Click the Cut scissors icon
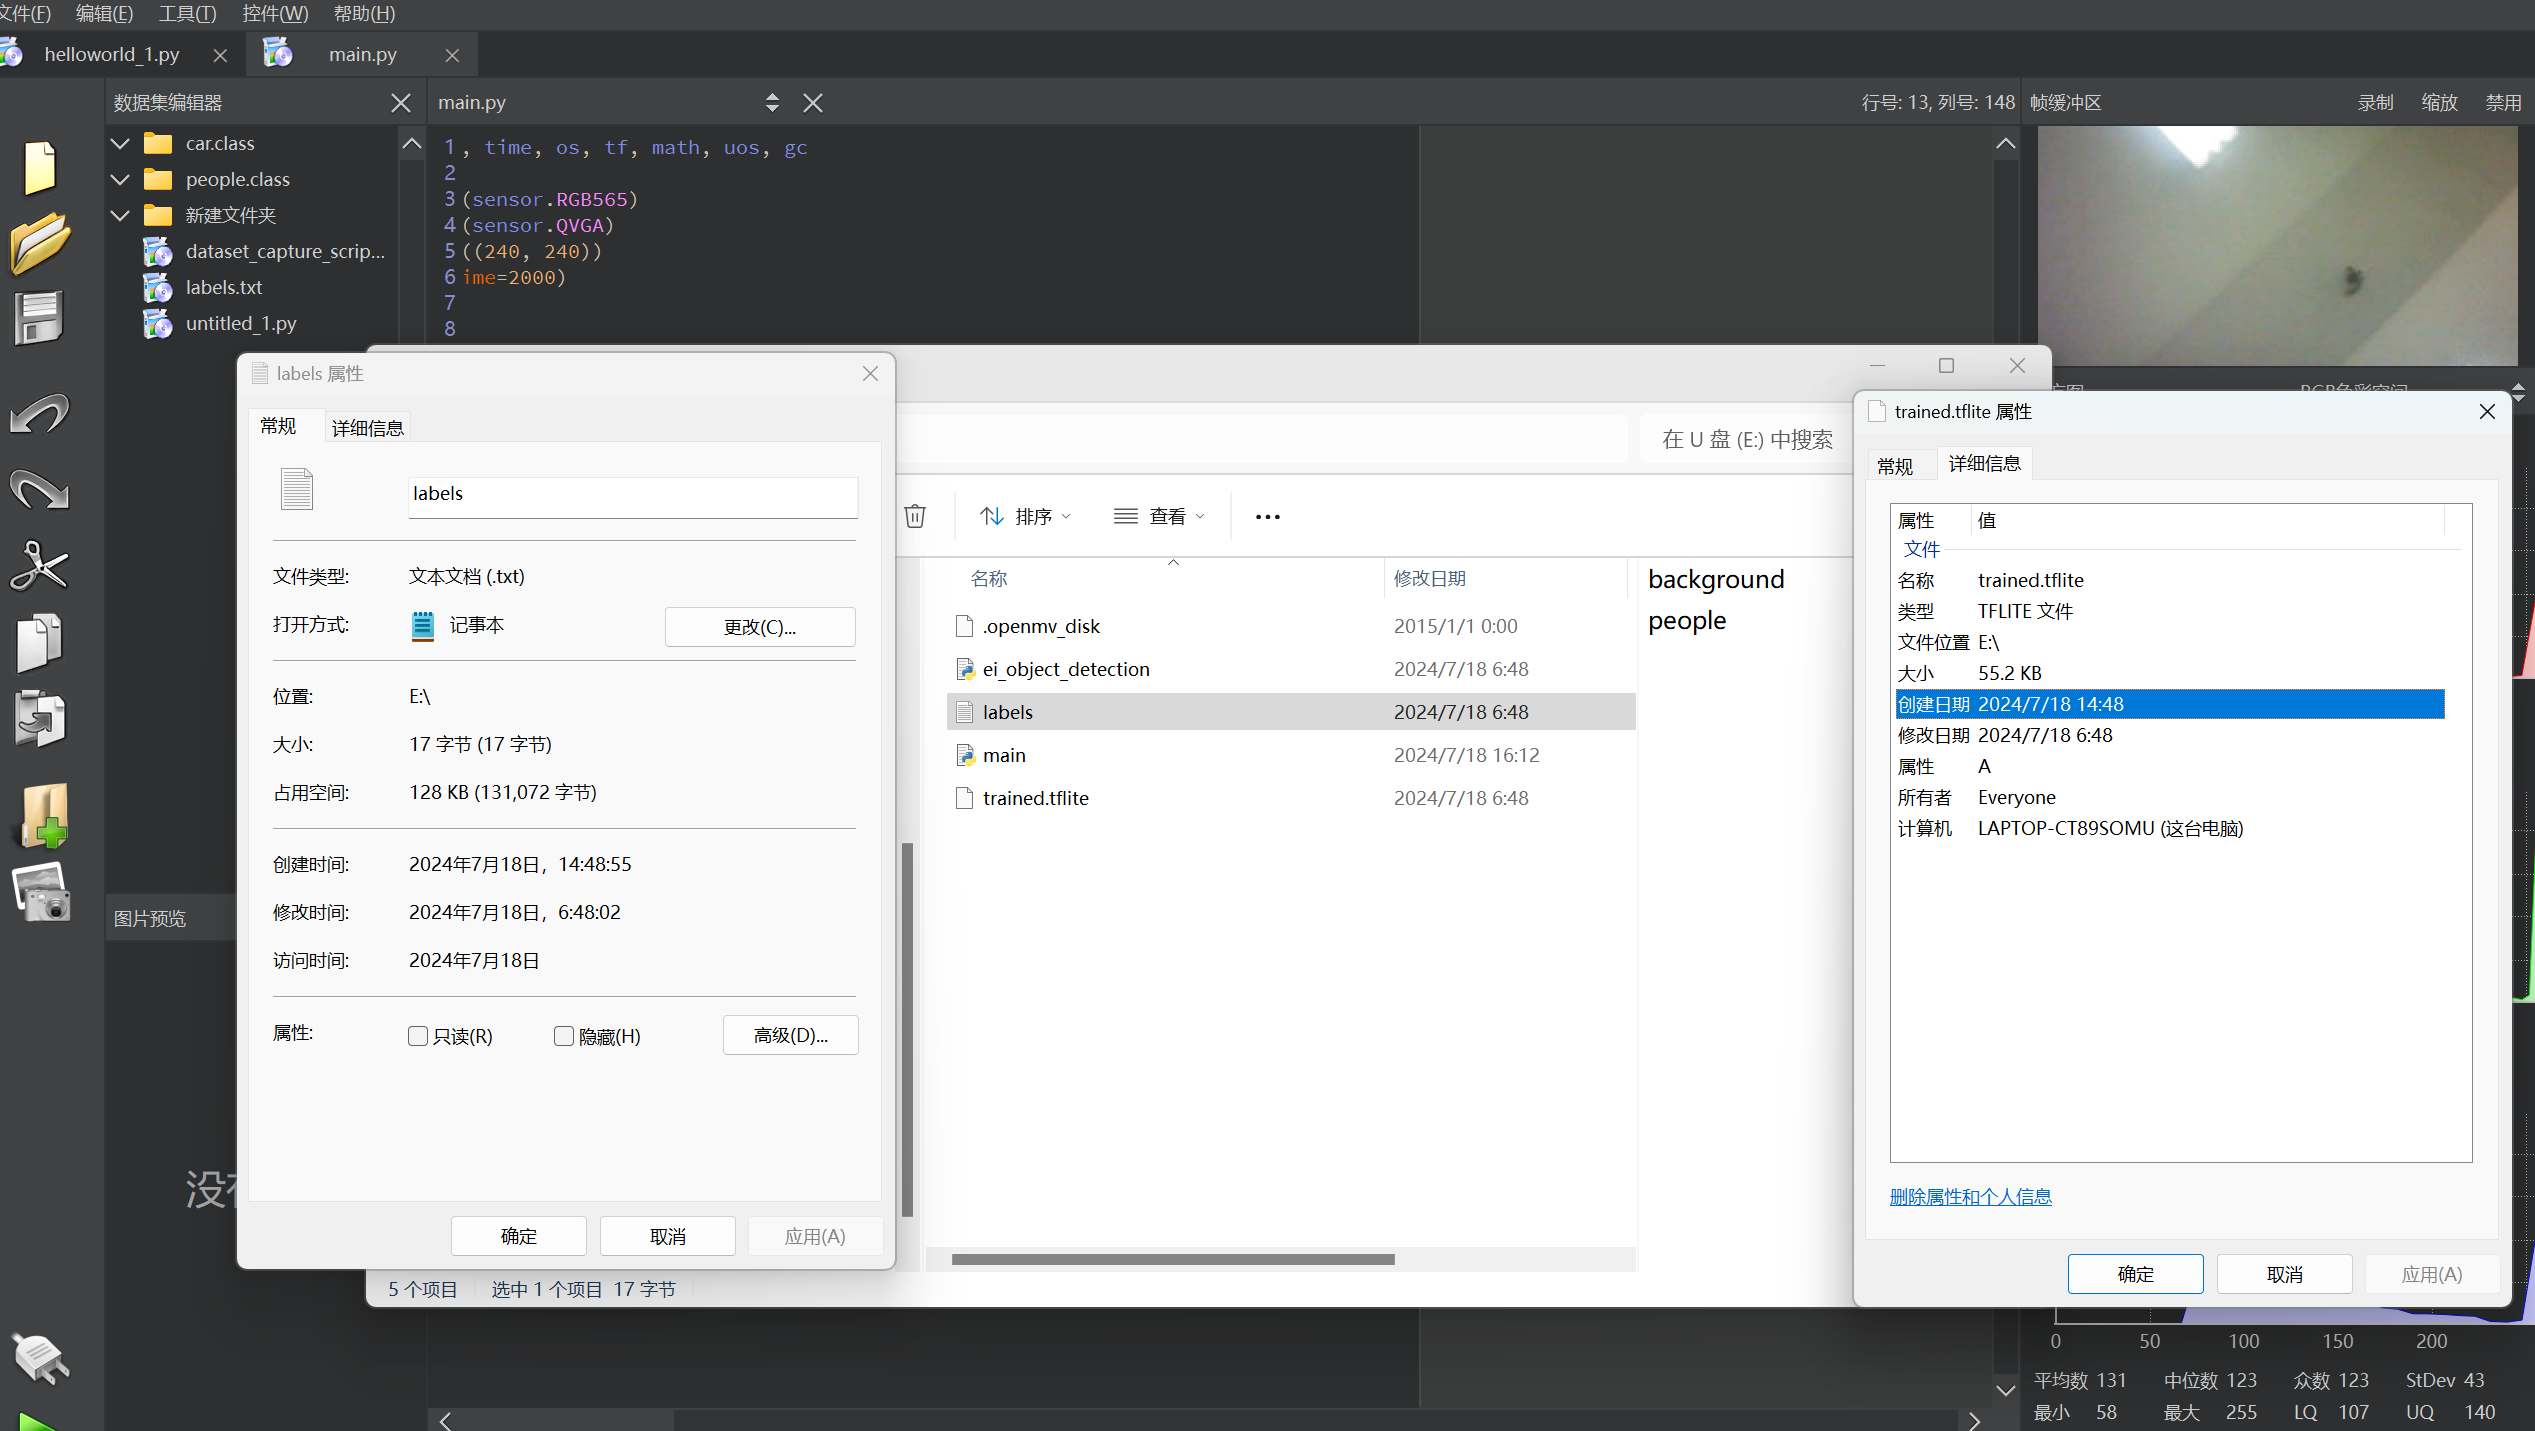The image size is (2535, 1431). point(39,566)
